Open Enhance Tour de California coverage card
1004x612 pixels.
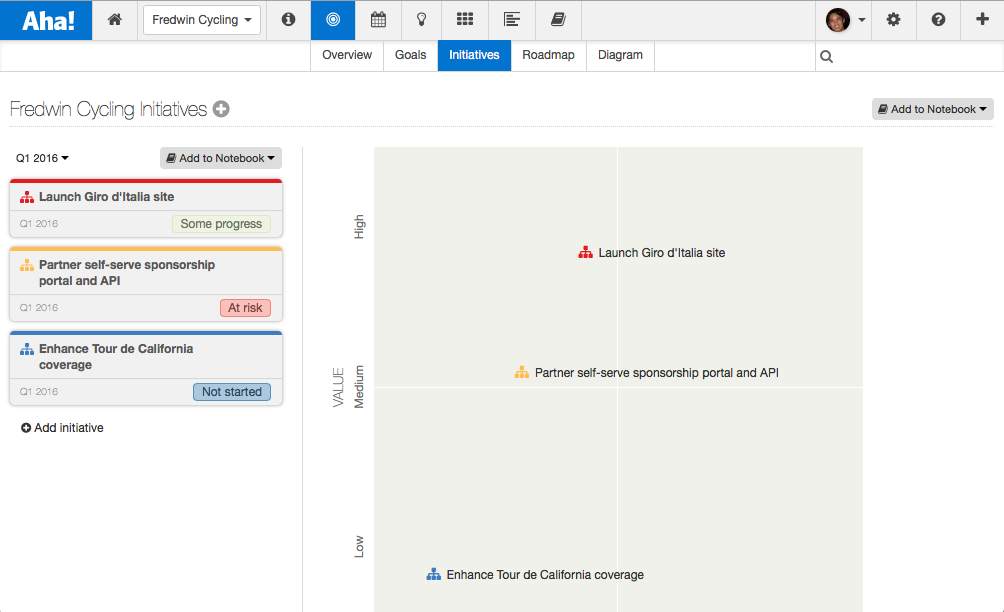tap(146, 368)
